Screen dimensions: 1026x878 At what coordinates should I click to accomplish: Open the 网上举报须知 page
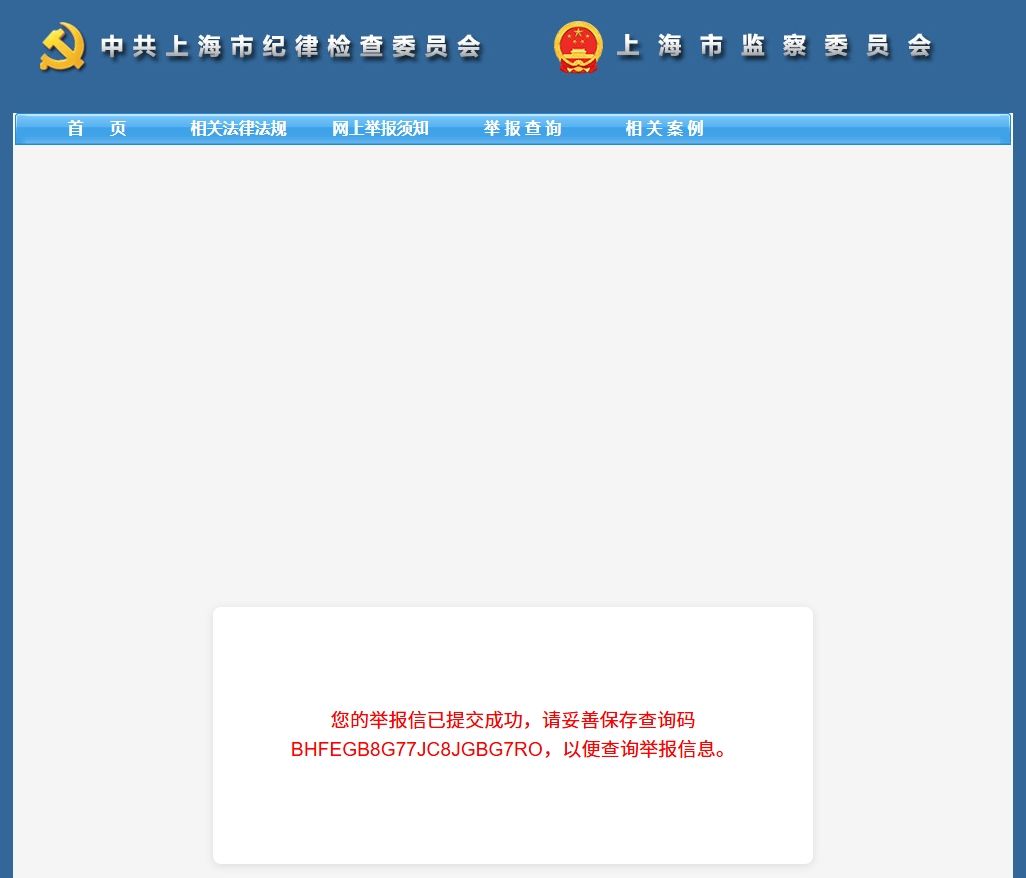pyautogui.click(x=380, y=129)
